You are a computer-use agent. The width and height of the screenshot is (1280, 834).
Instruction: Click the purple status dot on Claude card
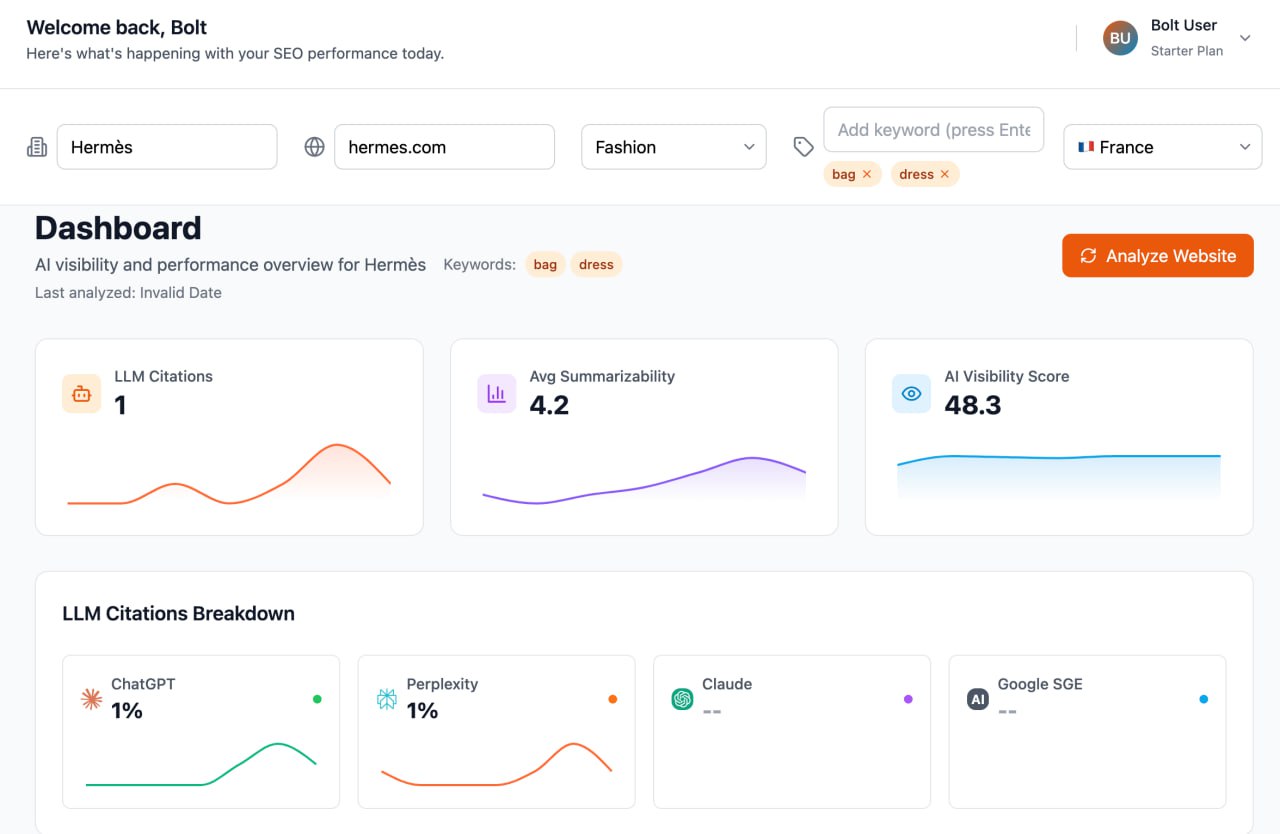(908, 699)
